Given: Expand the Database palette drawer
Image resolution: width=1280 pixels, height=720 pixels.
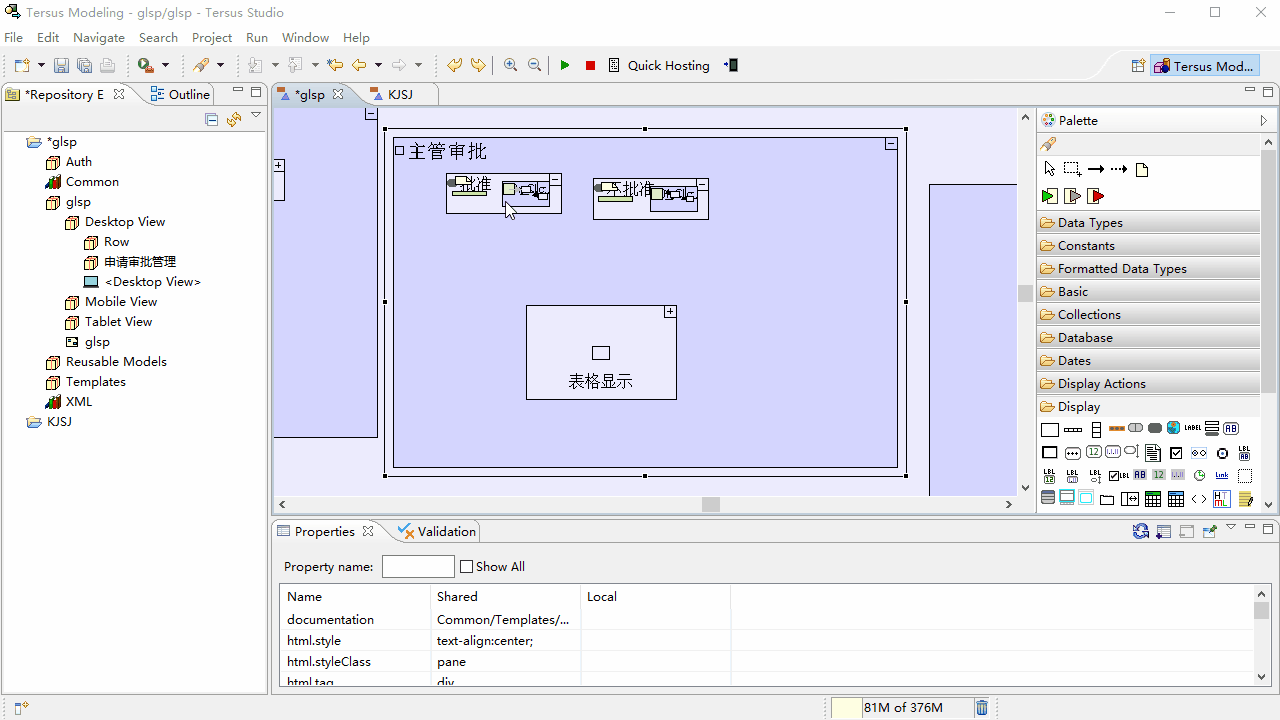Looking at the screenshot, I should click(x=1149, y=338).
